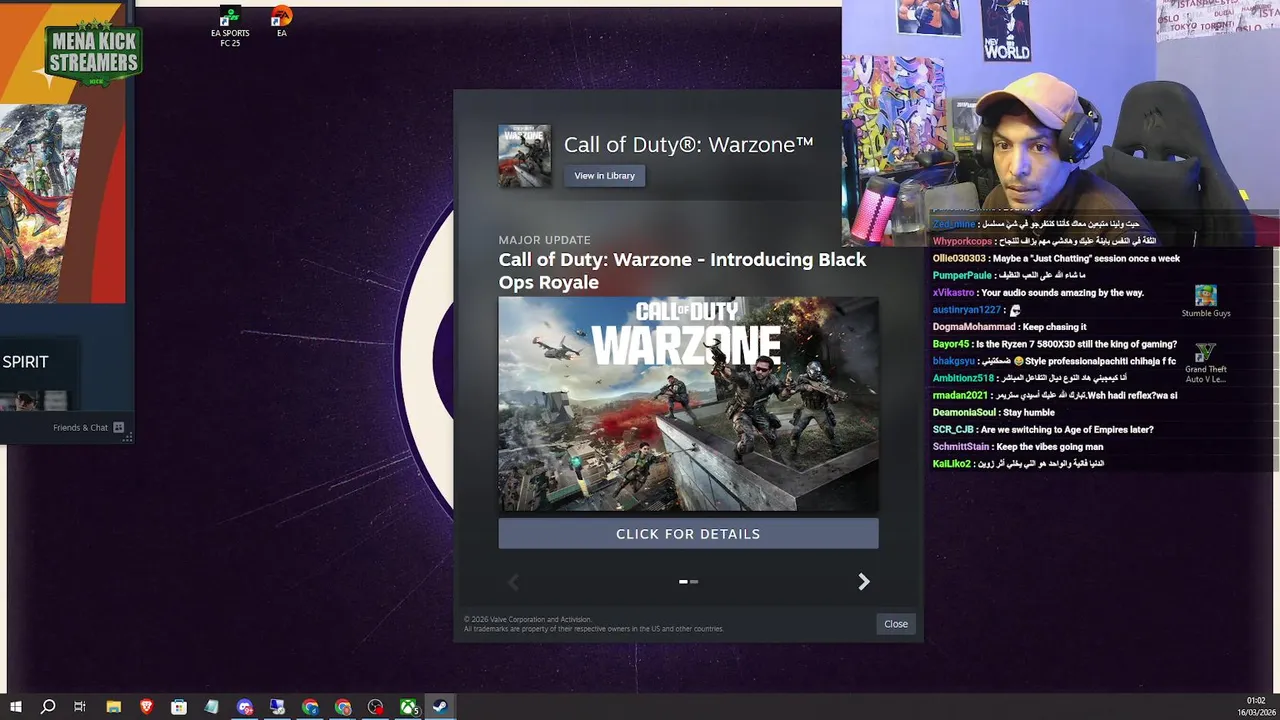Screen dimensions: 1280x720
Task: Open the Xbox app taskbar icon
Action: click(408, 707)
